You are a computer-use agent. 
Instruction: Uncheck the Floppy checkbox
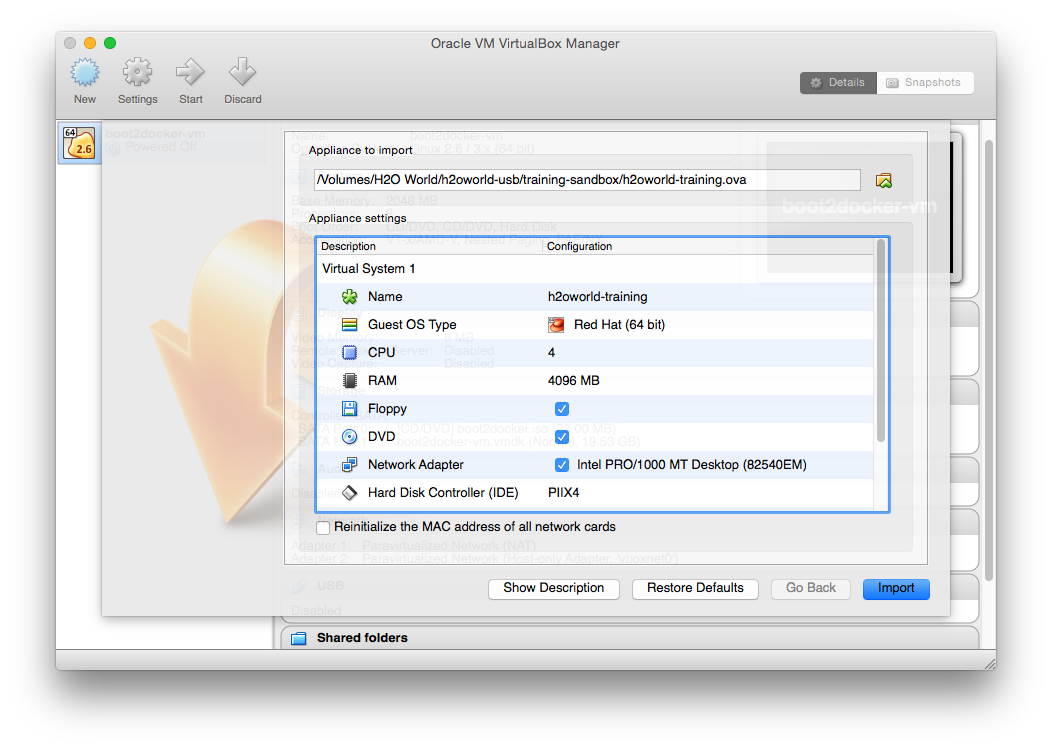[562, 409]
